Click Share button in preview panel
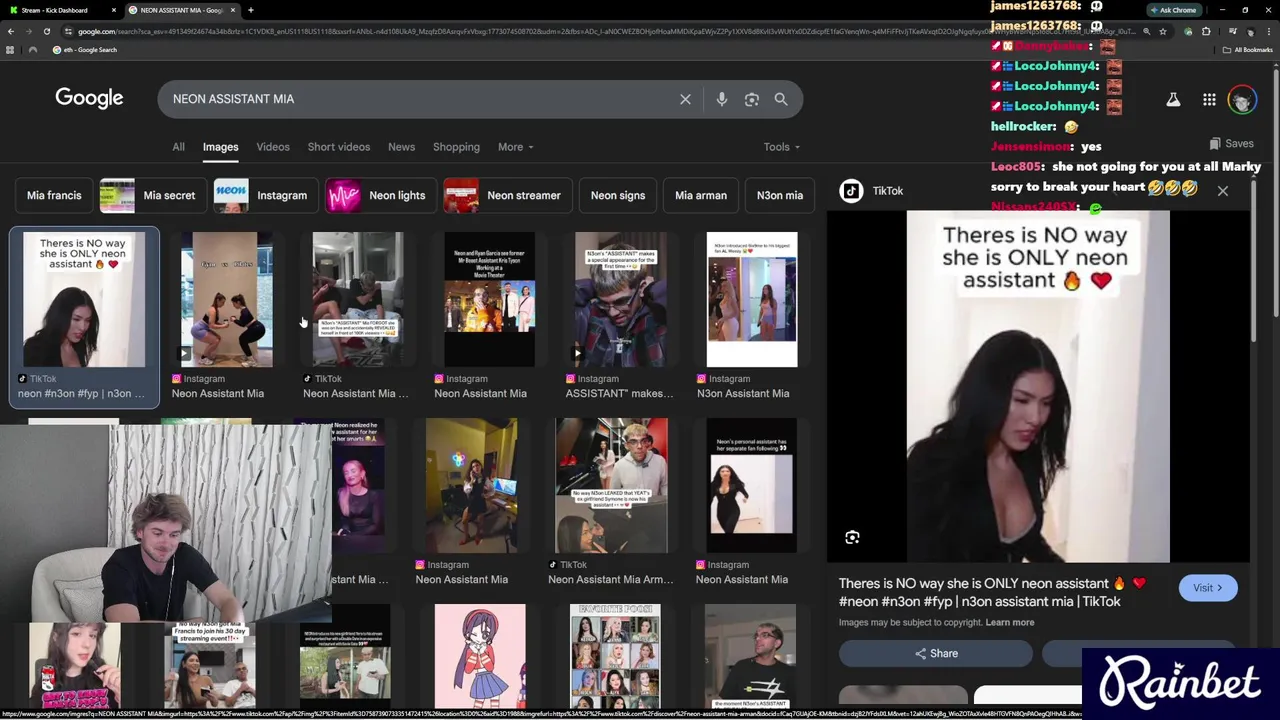Image resolution: width=1280 pixels, height=720 pixels. [936, 653]
